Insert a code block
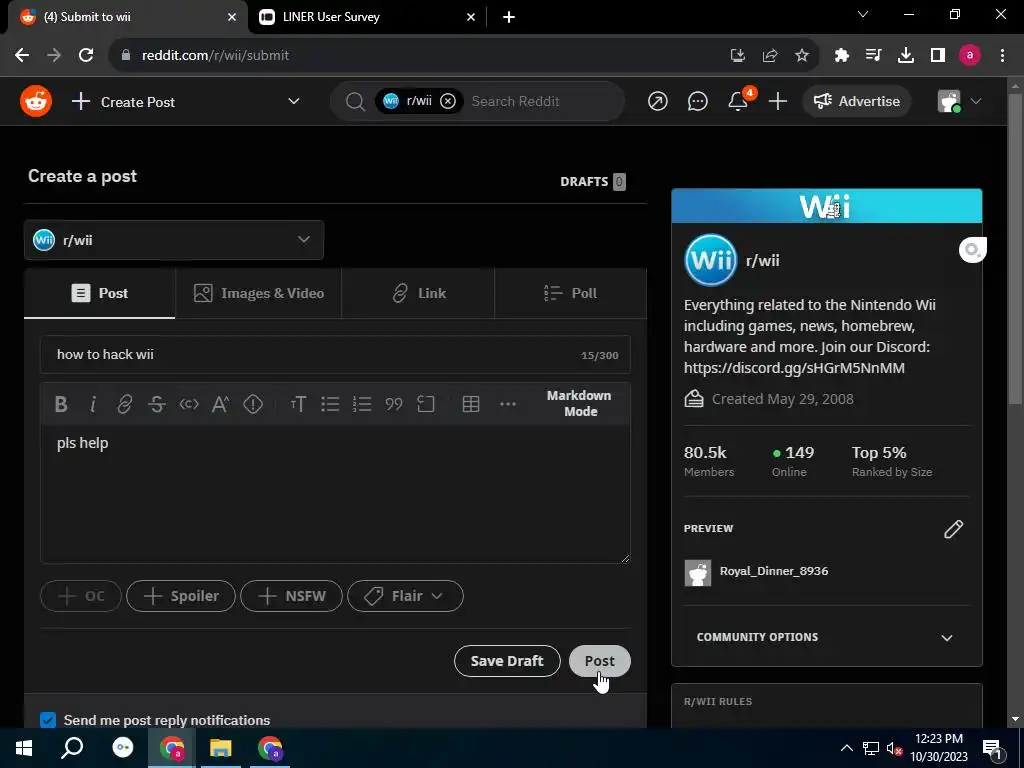Image resolution: width=1024 pixels, height=768 pixels. click(426, 404)
